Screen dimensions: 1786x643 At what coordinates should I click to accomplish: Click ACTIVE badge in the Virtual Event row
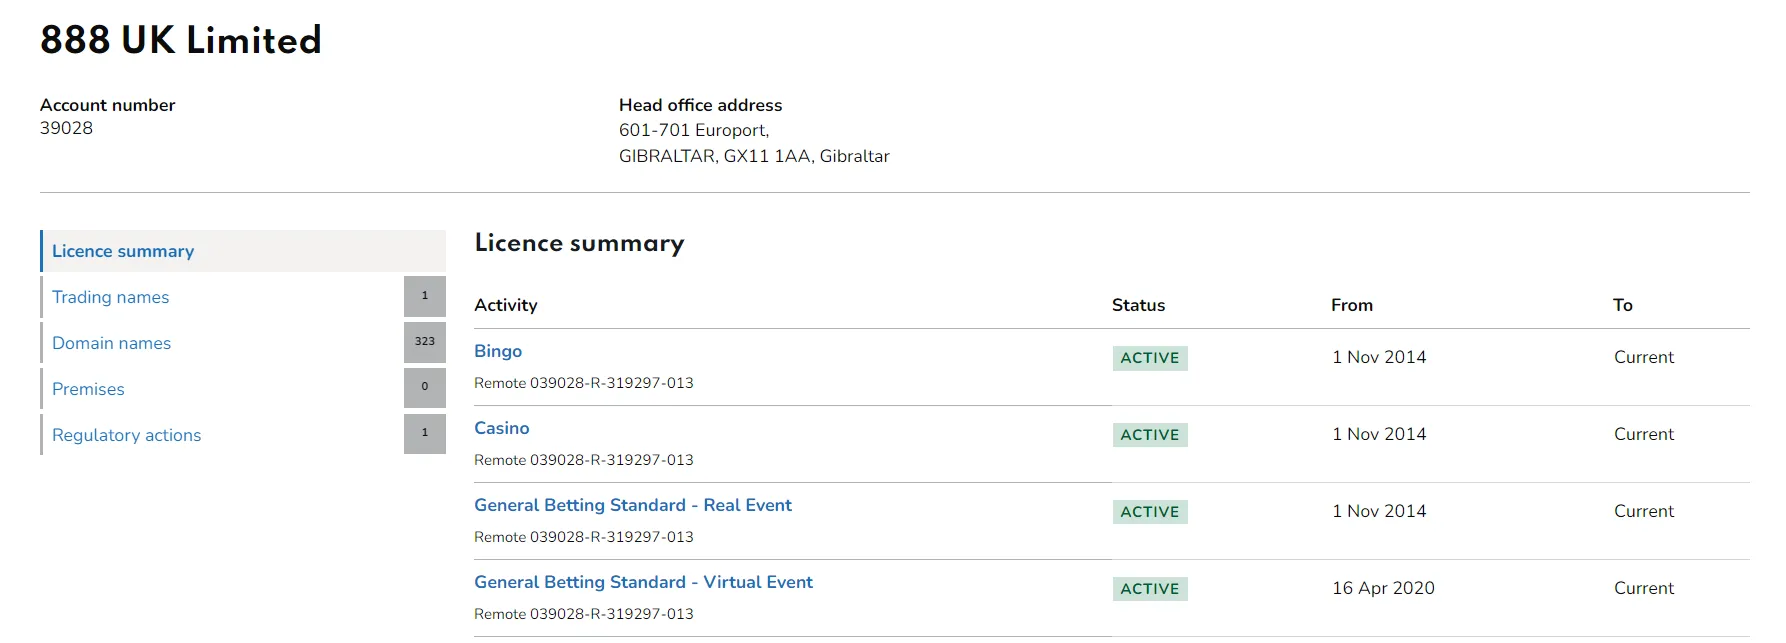(x=1149, y=589)
